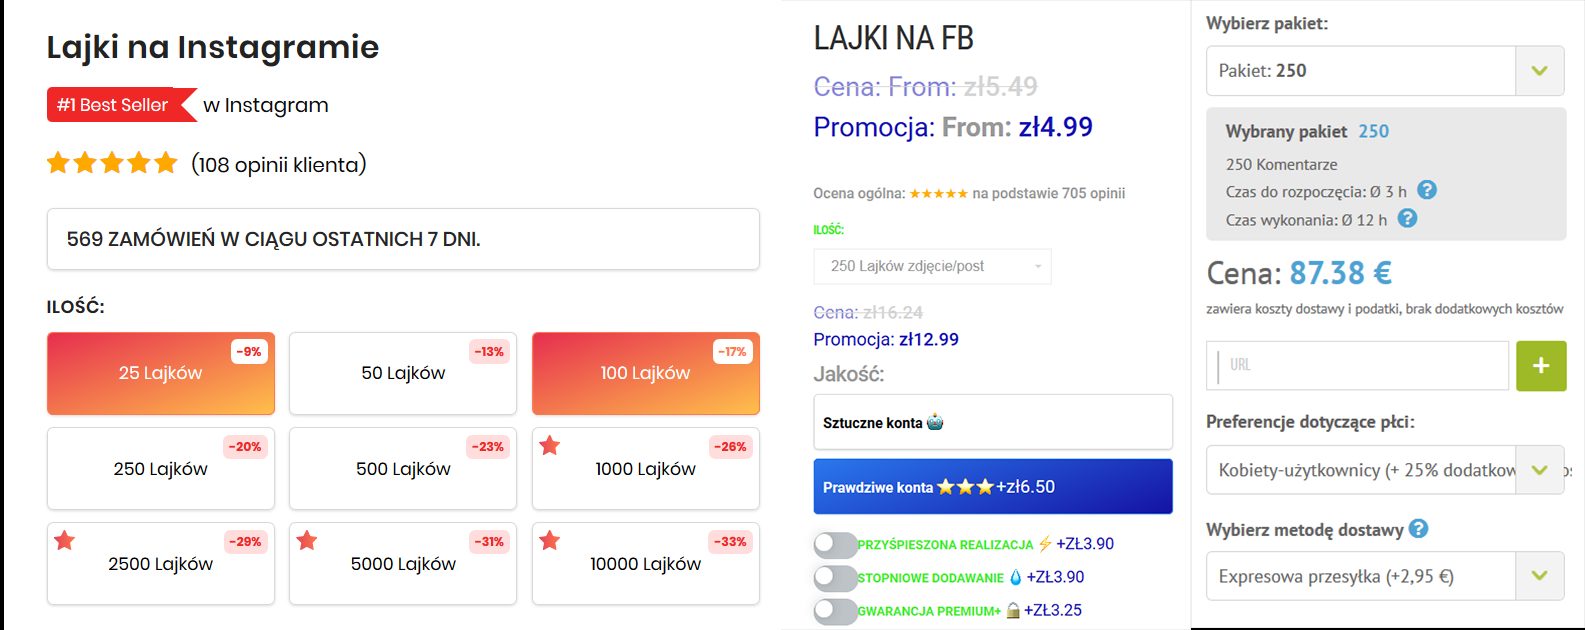The image size is (1585, 630).
Task: Turn on Gwarancja Premium+ switch
Action: [x=835, y=611]
